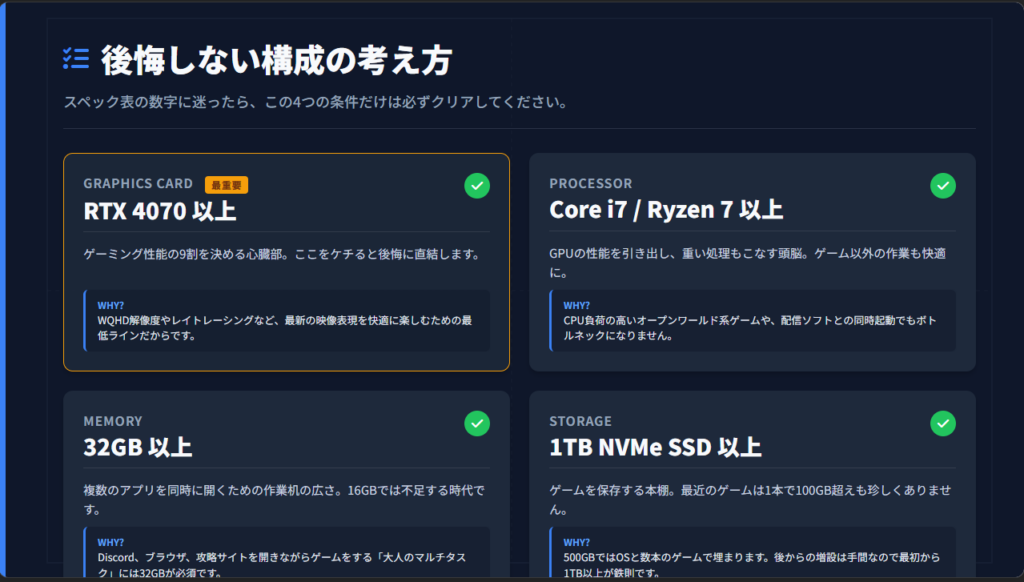Viewport: 1024px width, 582px height.
Task: Click the PROCESSOR category label
Action: coord(591,184)
